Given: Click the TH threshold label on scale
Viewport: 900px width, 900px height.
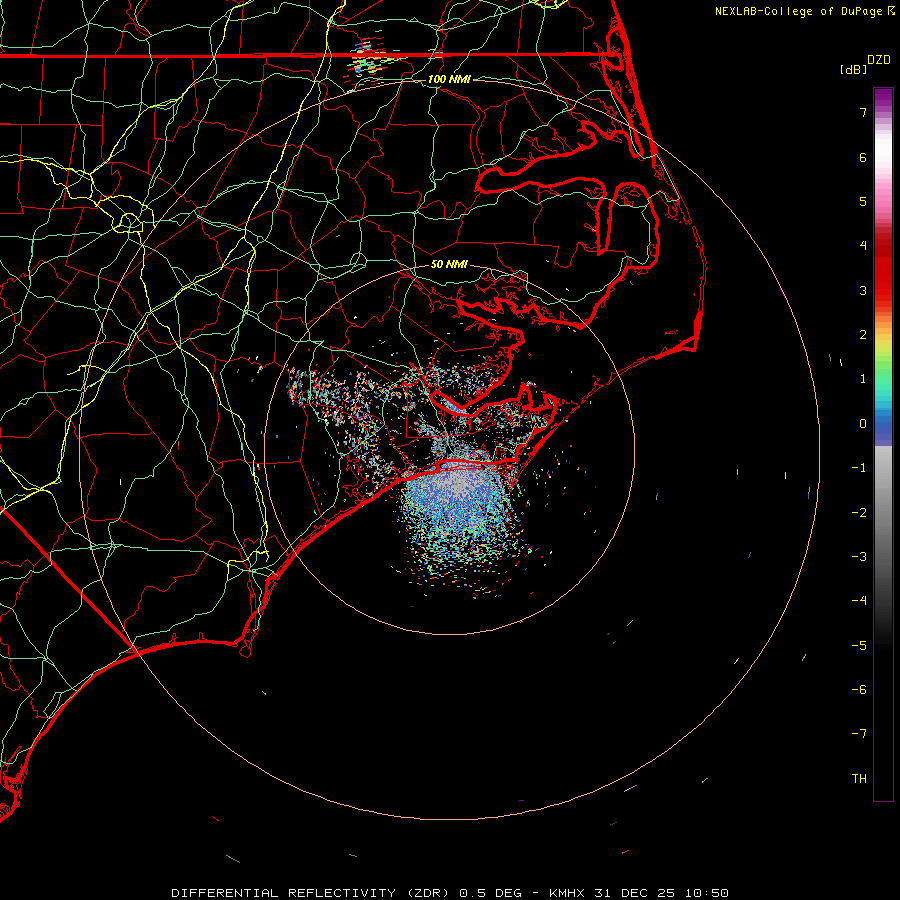Looking at the screenshot, I should (859, 779).
